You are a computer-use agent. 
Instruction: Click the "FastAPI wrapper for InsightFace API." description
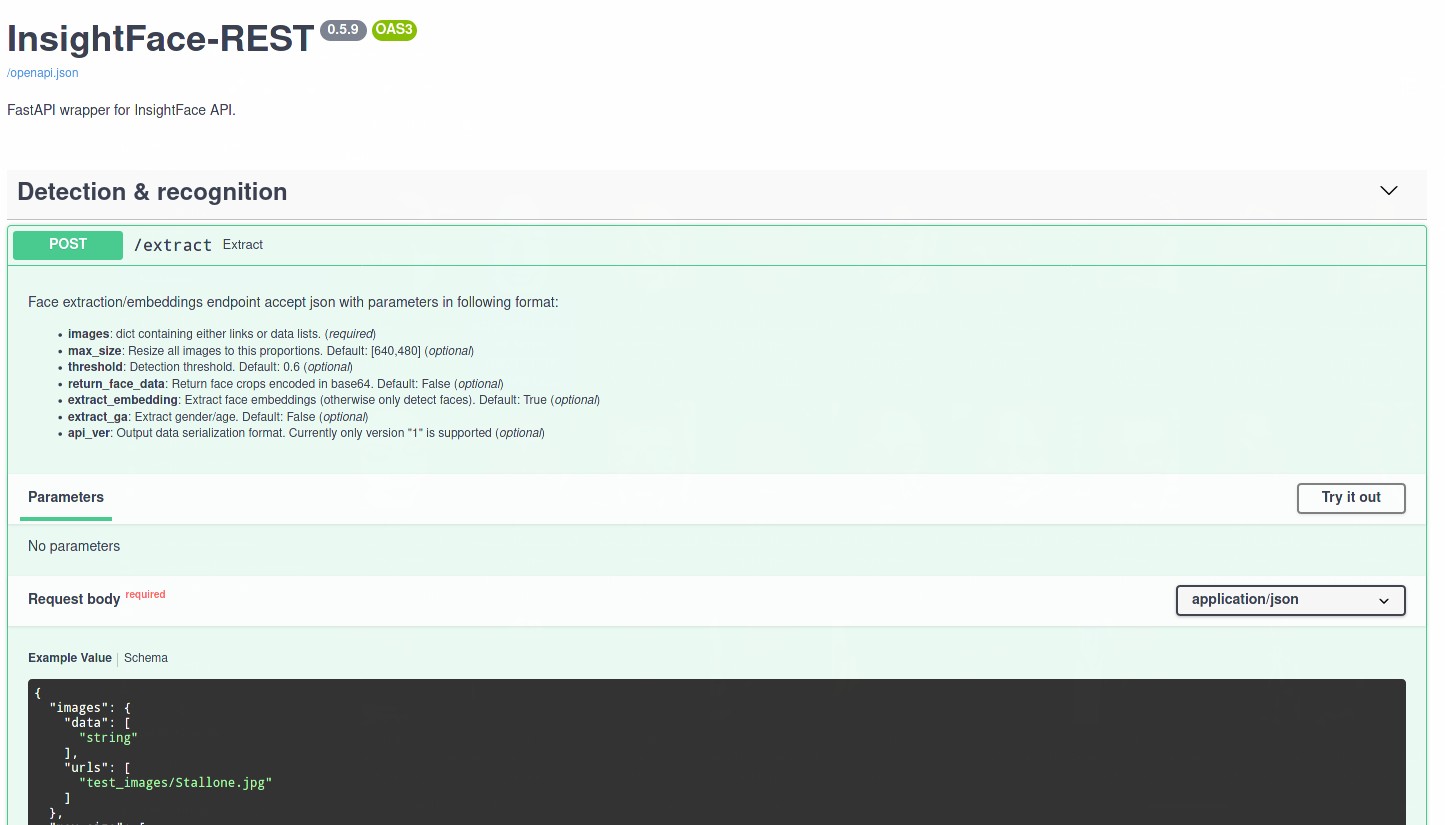121,110
